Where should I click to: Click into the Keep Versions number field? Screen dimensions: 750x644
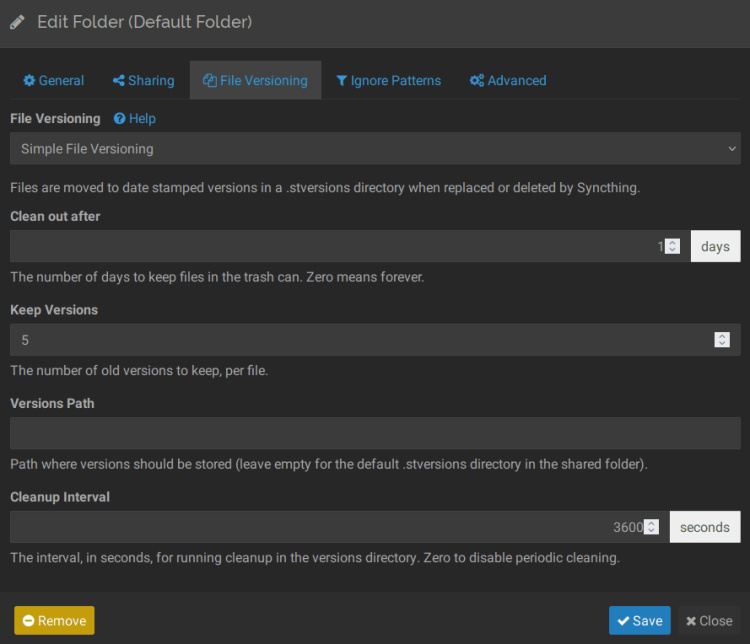[x=360, y=340]
